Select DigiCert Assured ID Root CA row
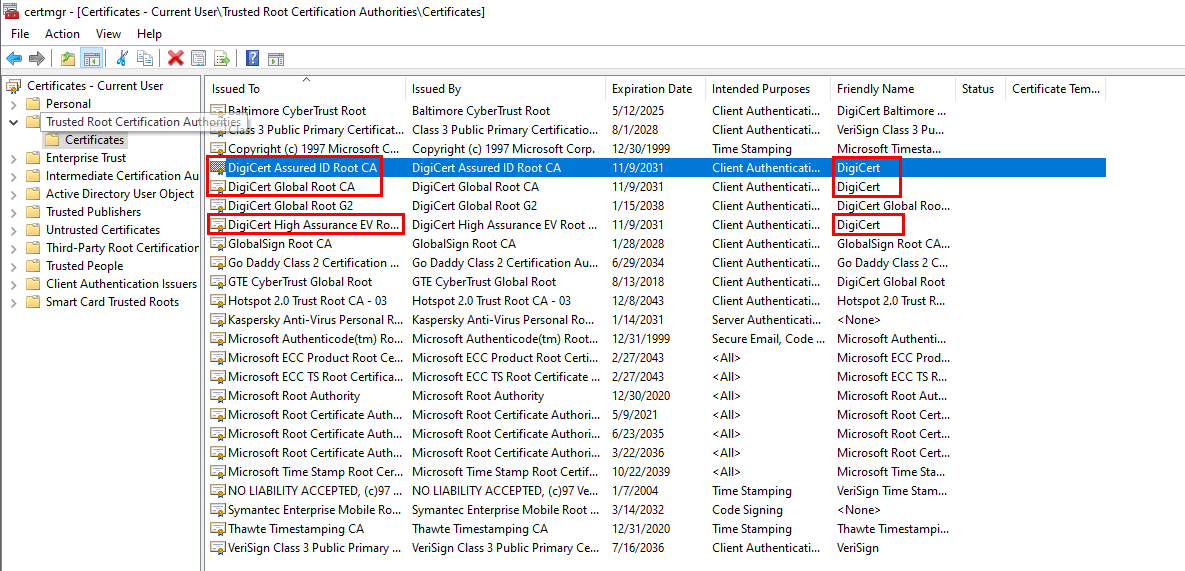 pos(657,168)
